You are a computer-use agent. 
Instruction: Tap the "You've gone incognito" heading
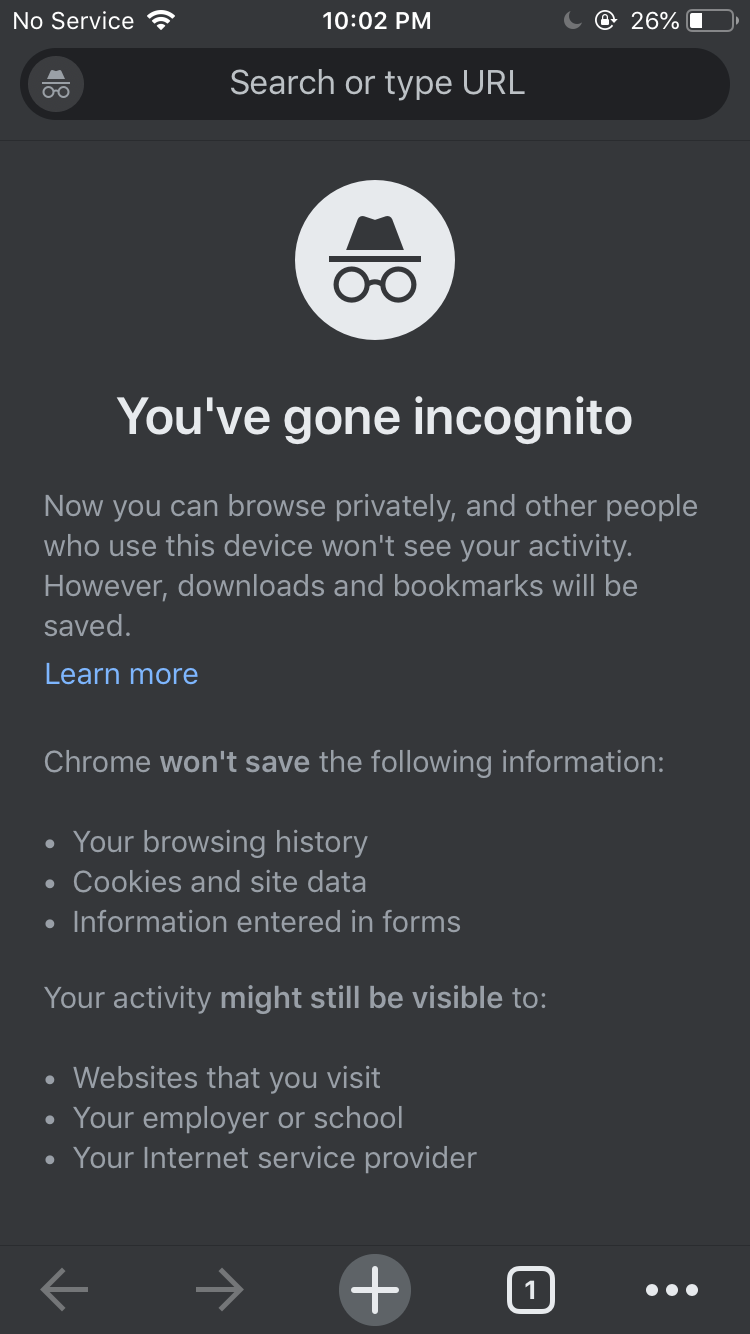(375, 416)
